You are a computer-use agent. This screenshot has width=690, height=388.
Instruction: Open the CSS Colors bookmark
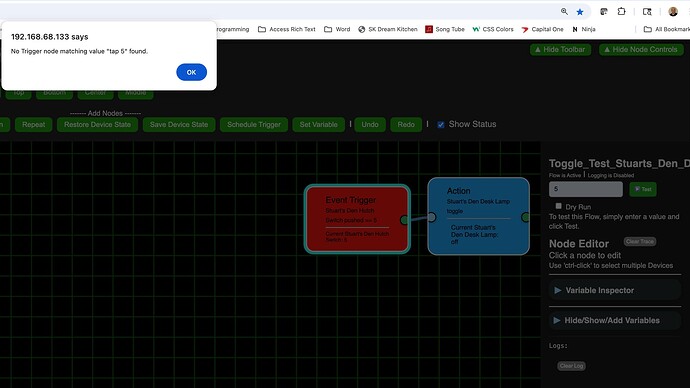tap(493, 29)
